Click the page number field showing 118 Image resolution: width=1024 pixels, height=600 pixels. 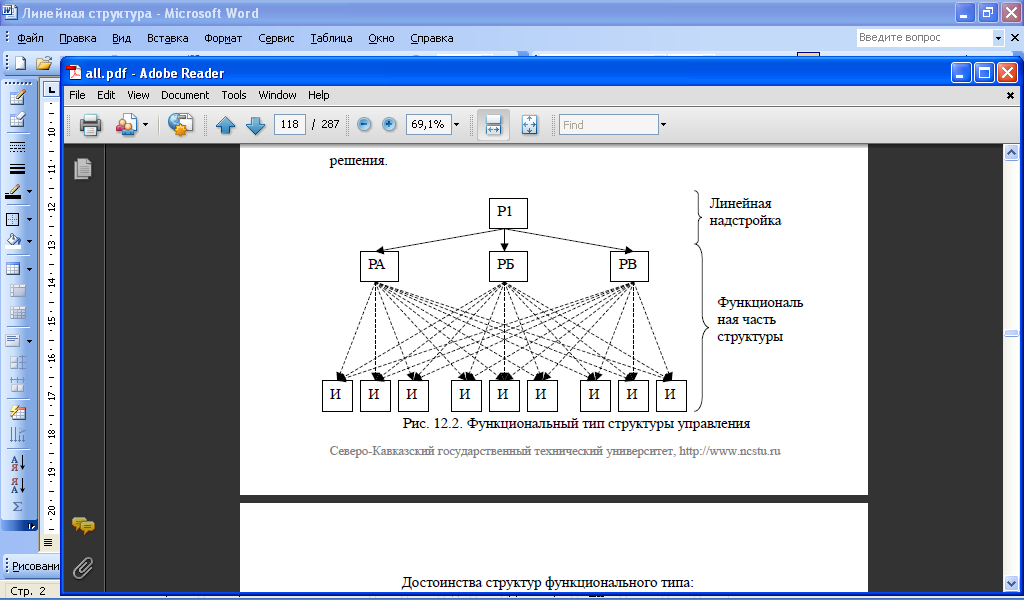(x=290, y=124)
